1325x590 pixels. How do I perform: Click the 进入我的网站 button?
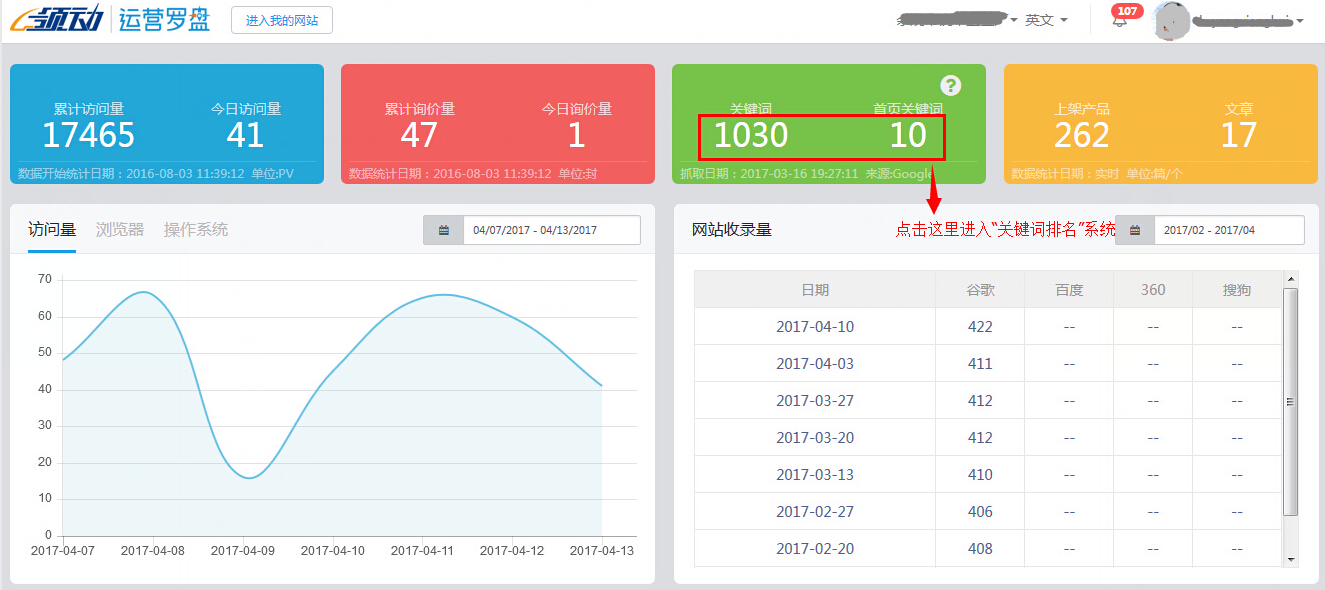click(281, 19)
